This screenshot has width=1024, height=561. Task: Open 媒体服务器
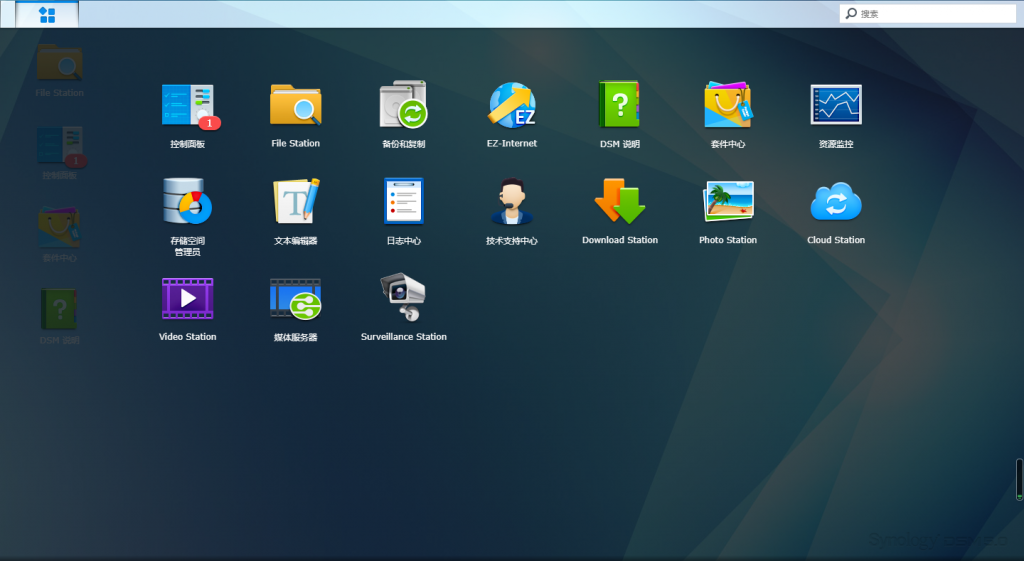[x=295, y=308]
